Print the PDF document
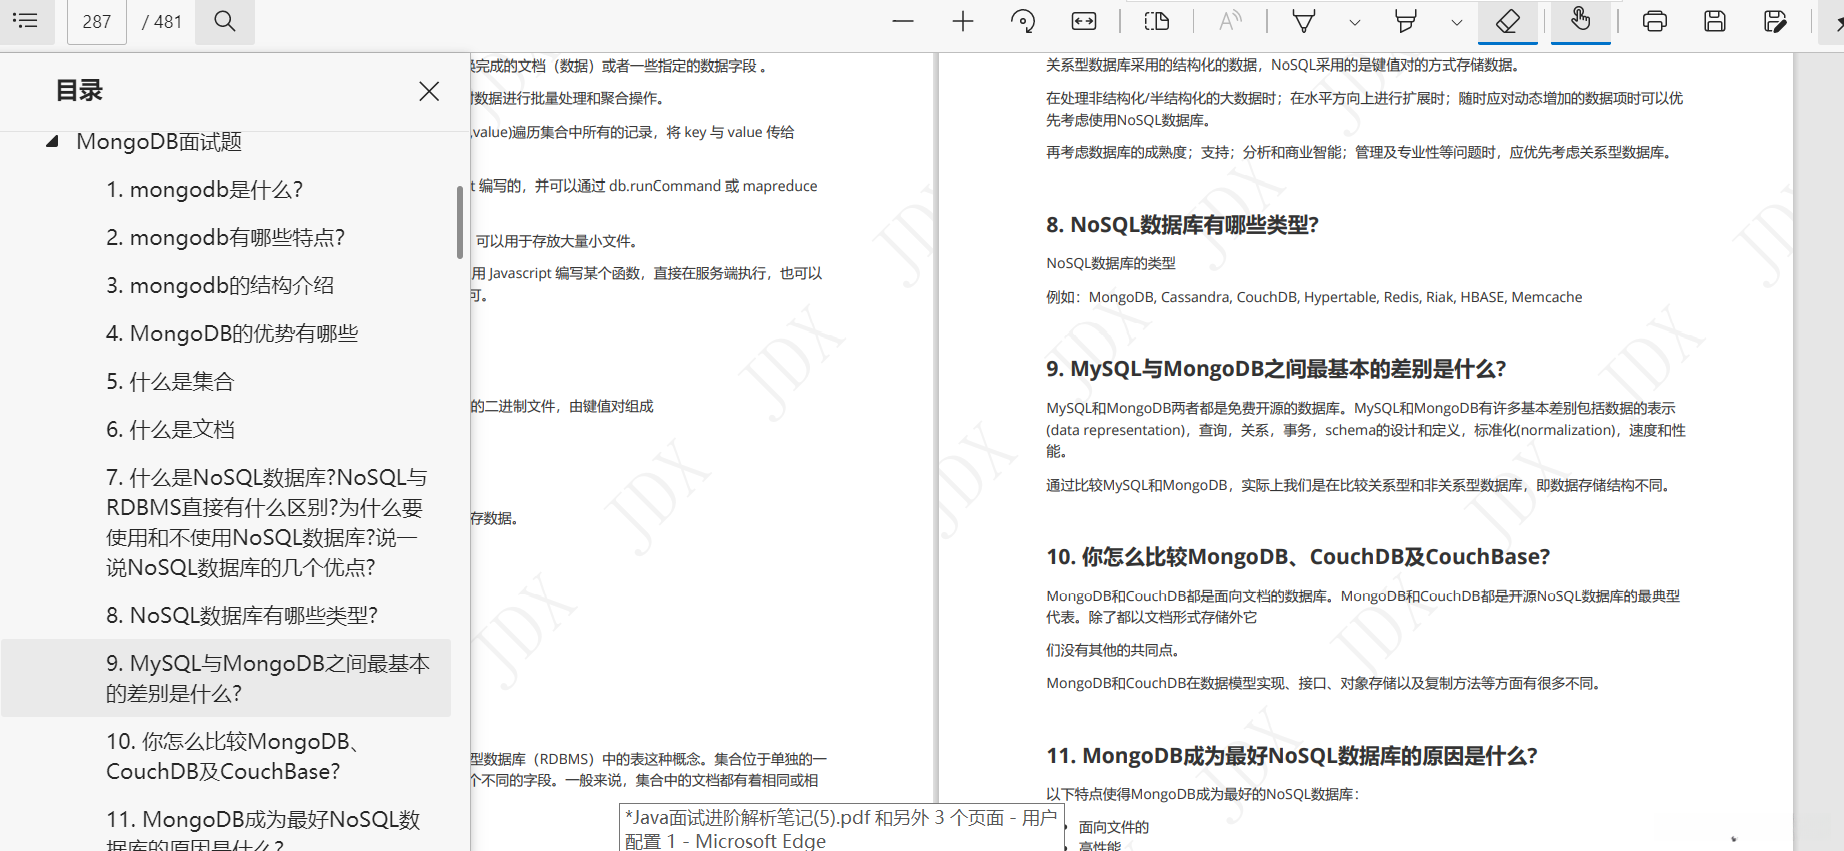The height and width of the screenshot is (851, 1844). click(x=1655, y=21)
